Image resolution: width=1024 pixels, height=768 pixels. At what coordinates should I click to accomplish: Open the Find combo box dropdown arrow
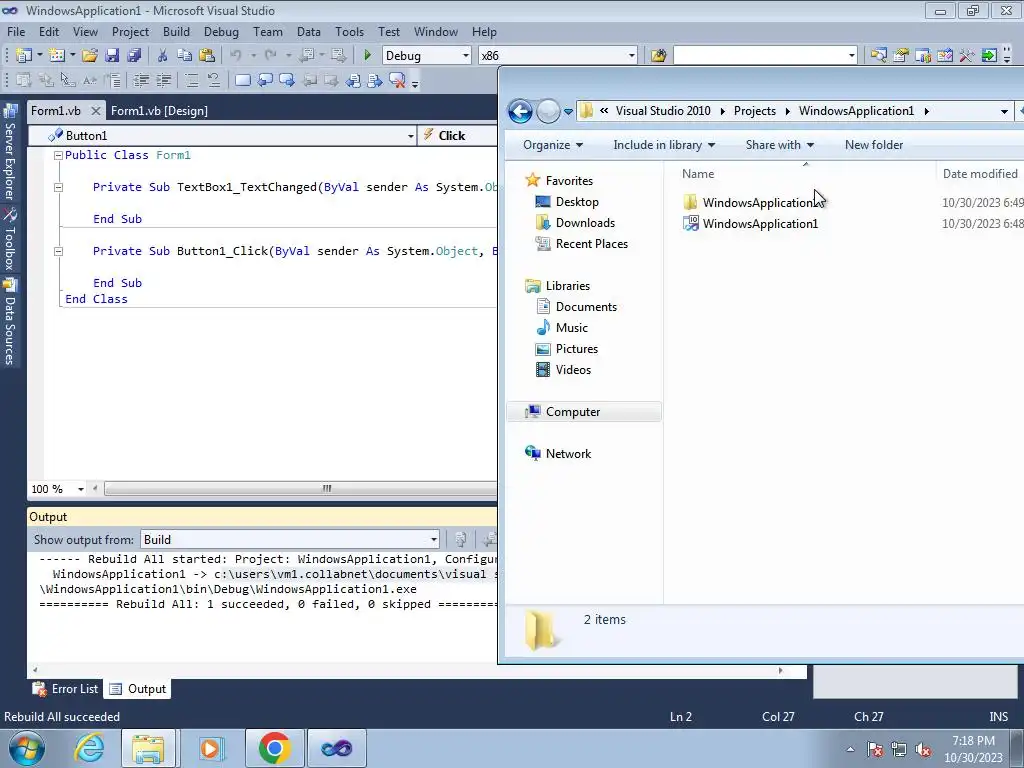pos(852,56)
